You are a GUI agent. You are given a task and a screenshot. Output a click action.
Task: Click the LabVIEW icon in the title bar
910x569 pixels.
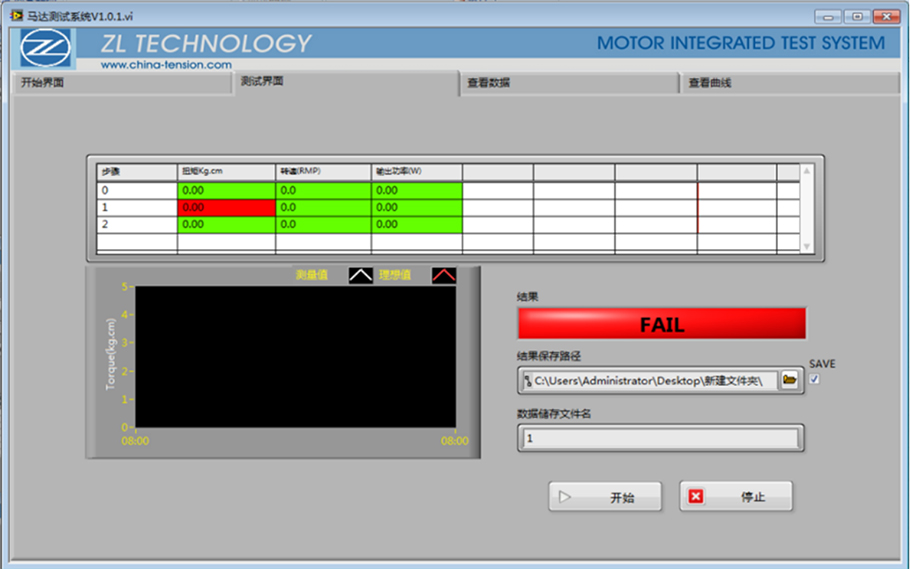pyautogui.click(x=16, y=15)
